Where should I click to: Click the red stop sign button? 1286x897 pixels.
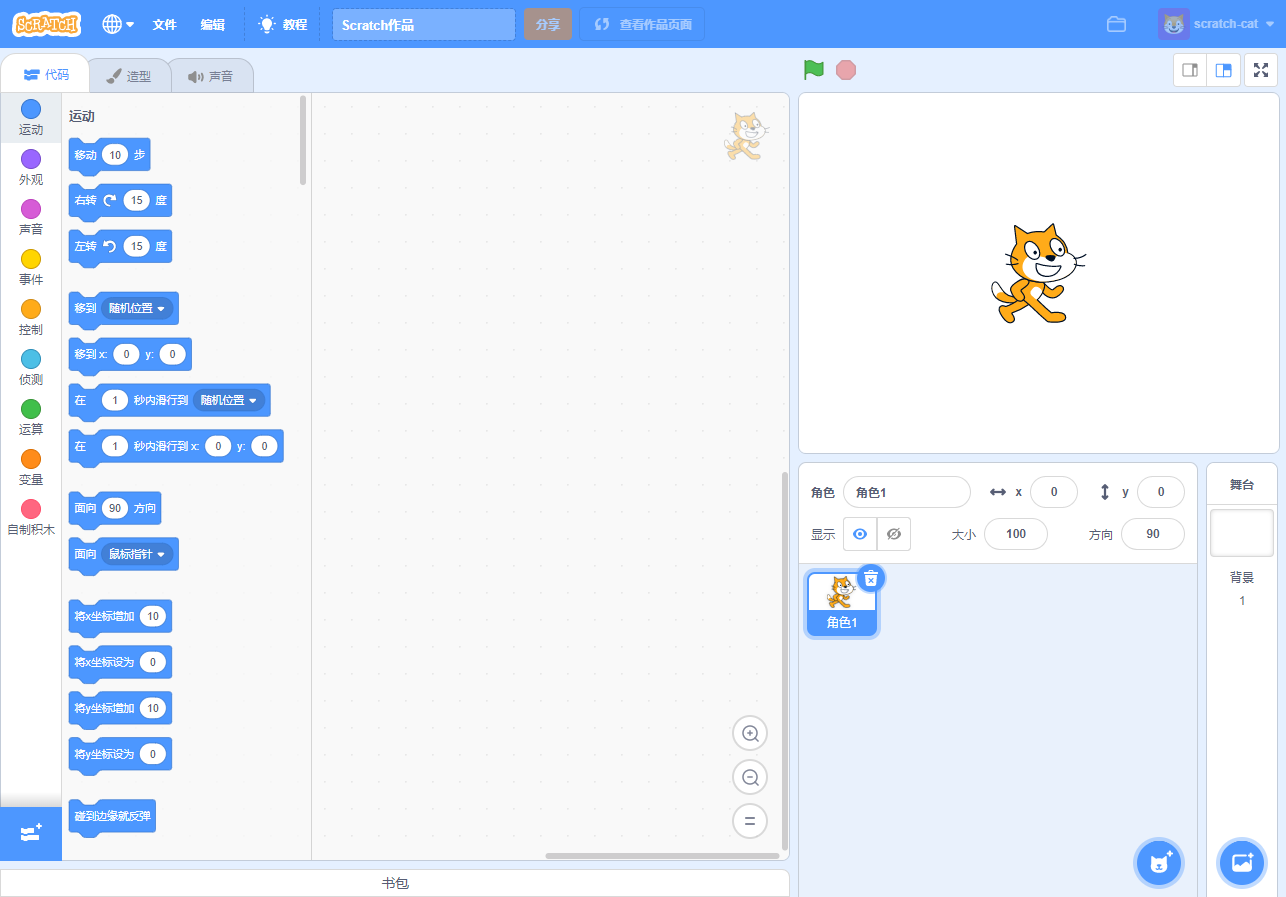pos(846,70)
